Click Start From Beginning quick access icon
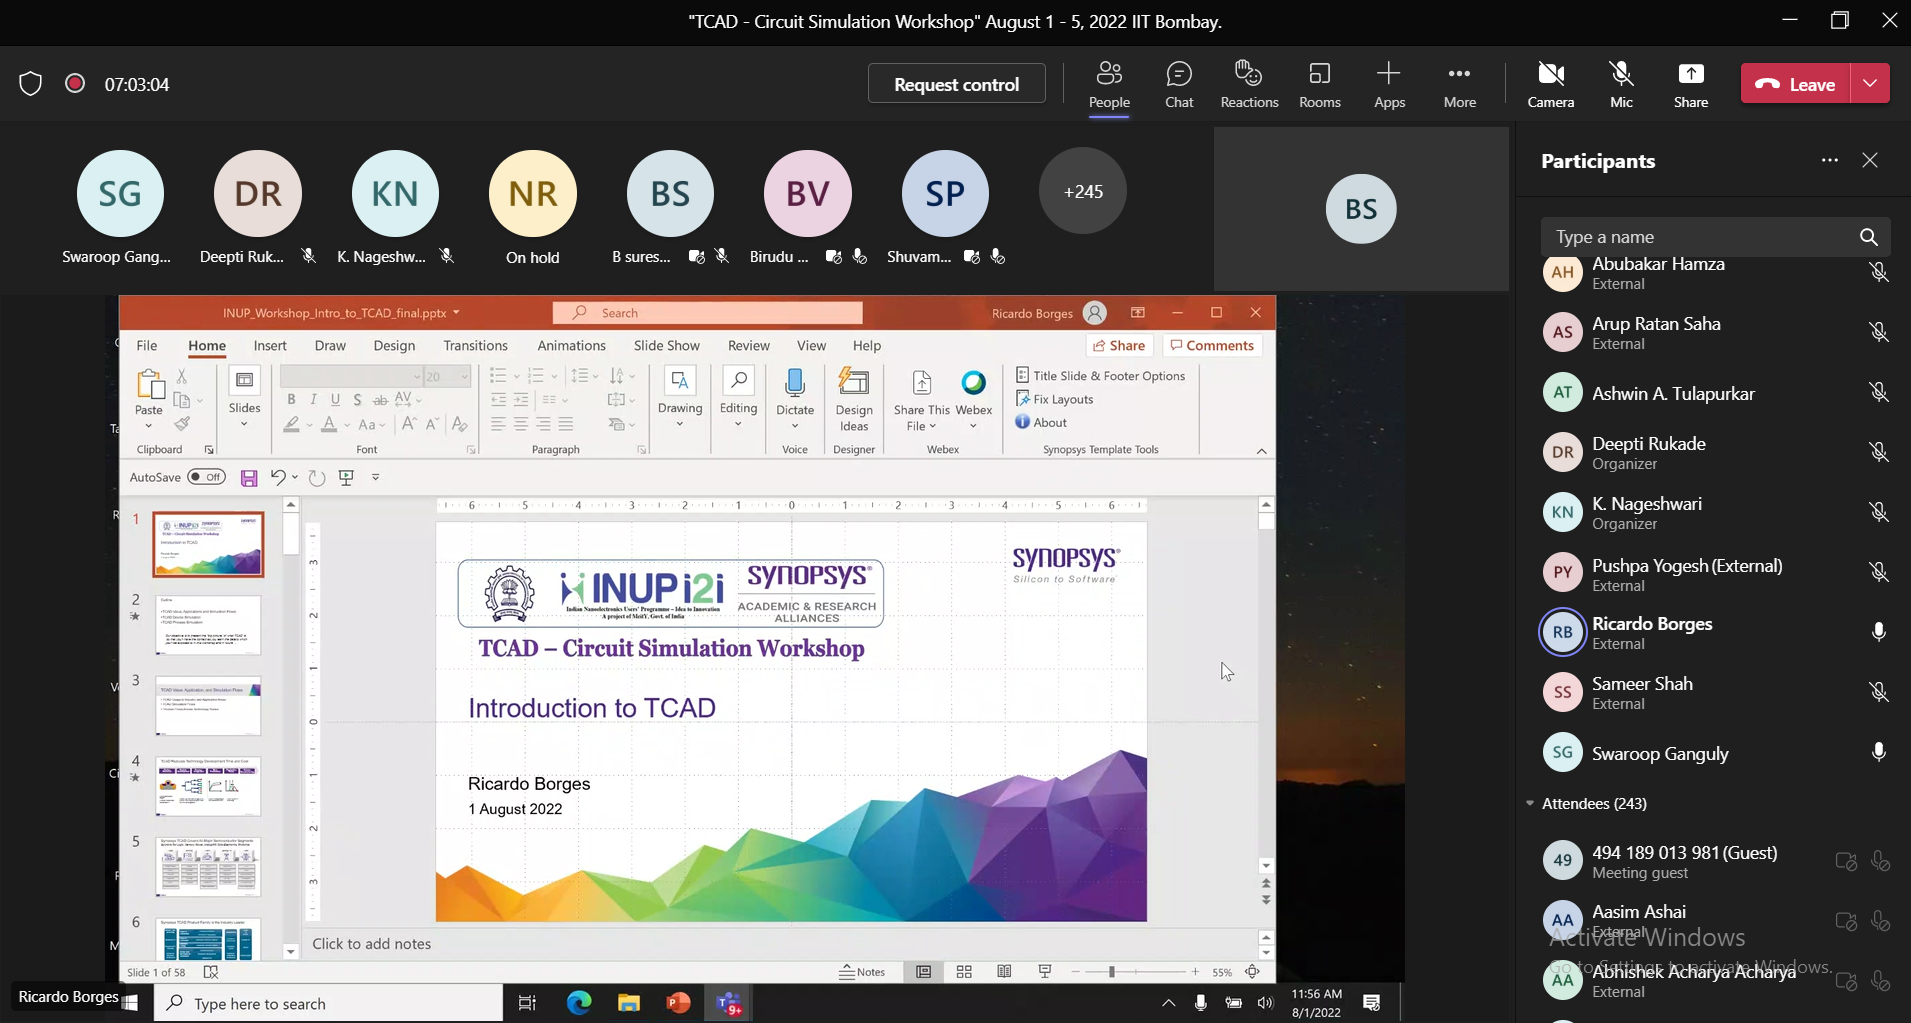 coord(347,477)
